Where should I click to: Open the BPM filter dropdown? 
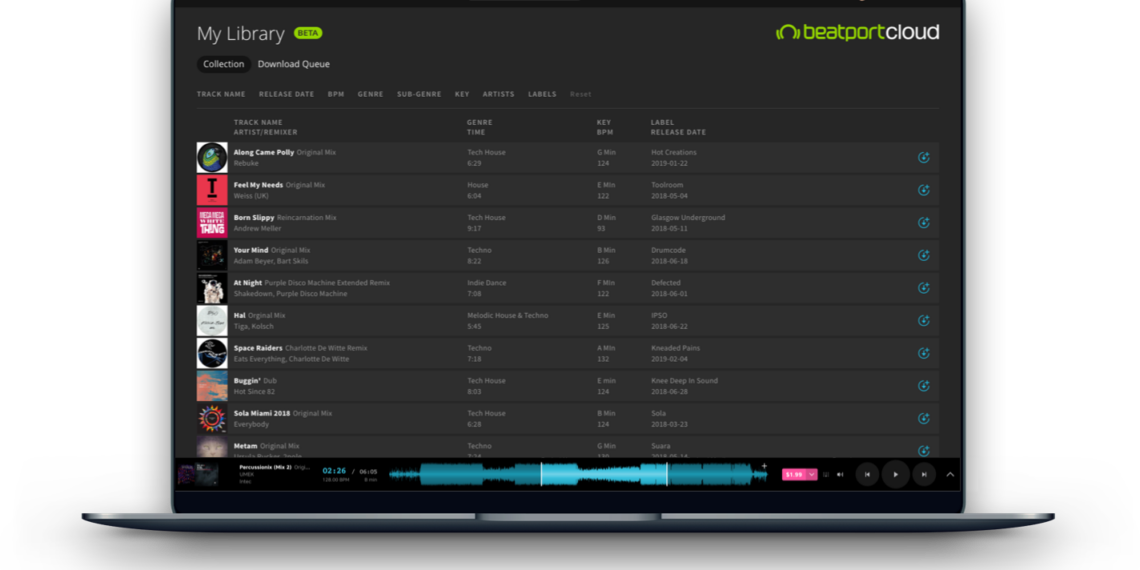[336, 94]
